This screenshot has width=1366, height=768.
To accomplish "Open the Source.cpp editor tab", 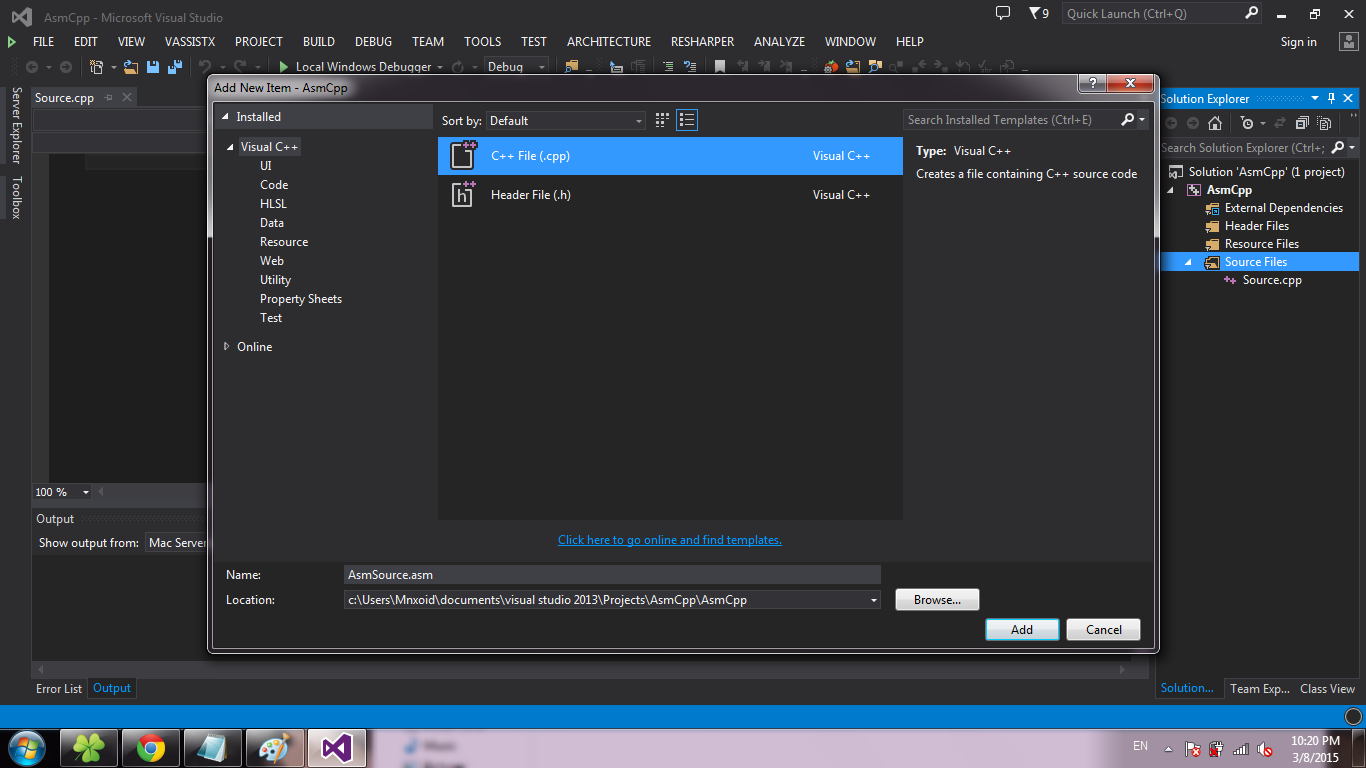I will click(x=64, y=98).
